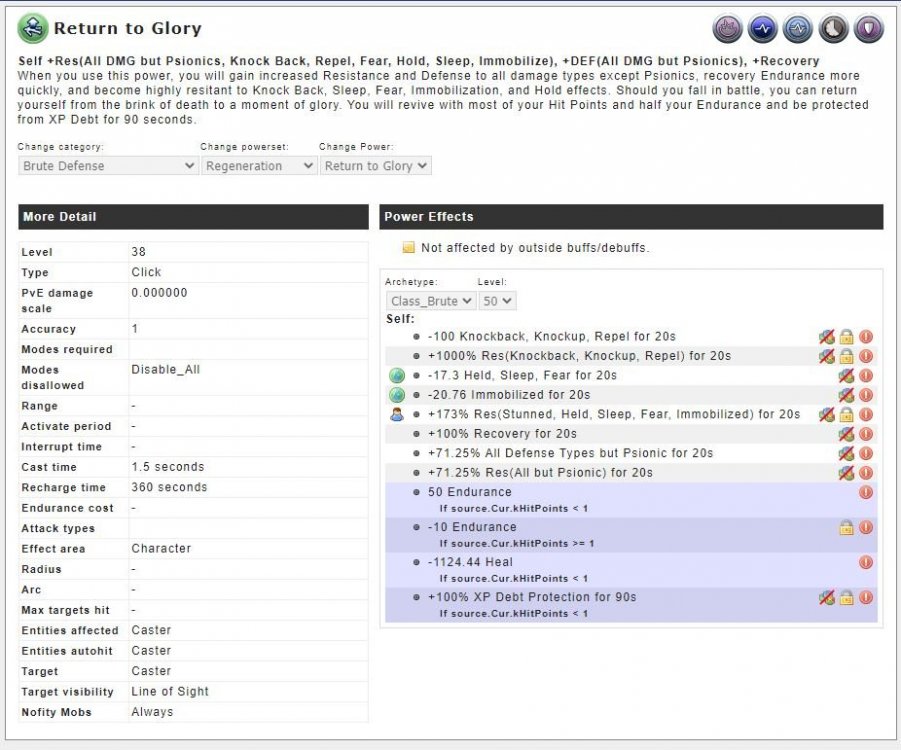Image resolution: width=901 pixels, height=750 pixels.
Task: Click red alert icon on 50 Endurance row
Action: [x=866, y=492]
